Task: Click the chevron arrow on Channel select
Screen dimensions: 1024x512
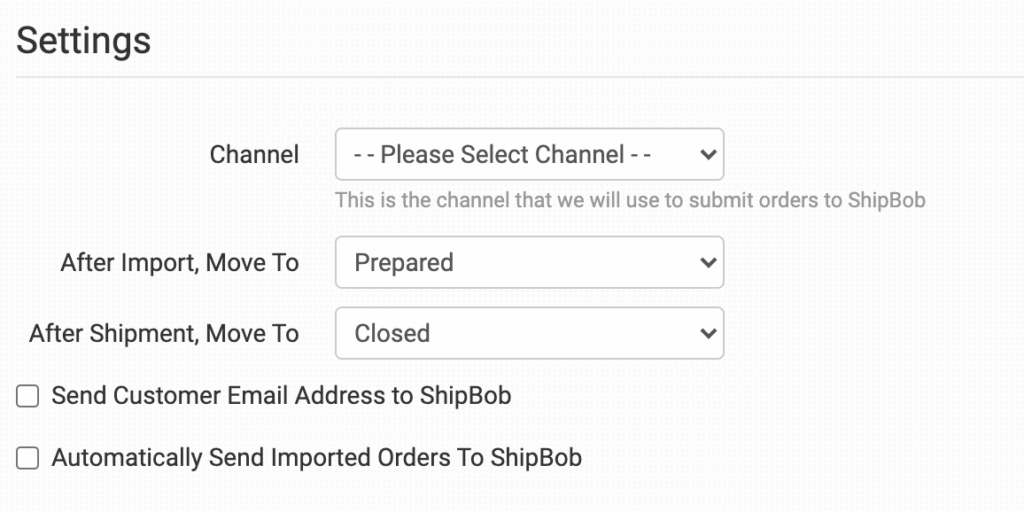Action: tap(708, 155)
